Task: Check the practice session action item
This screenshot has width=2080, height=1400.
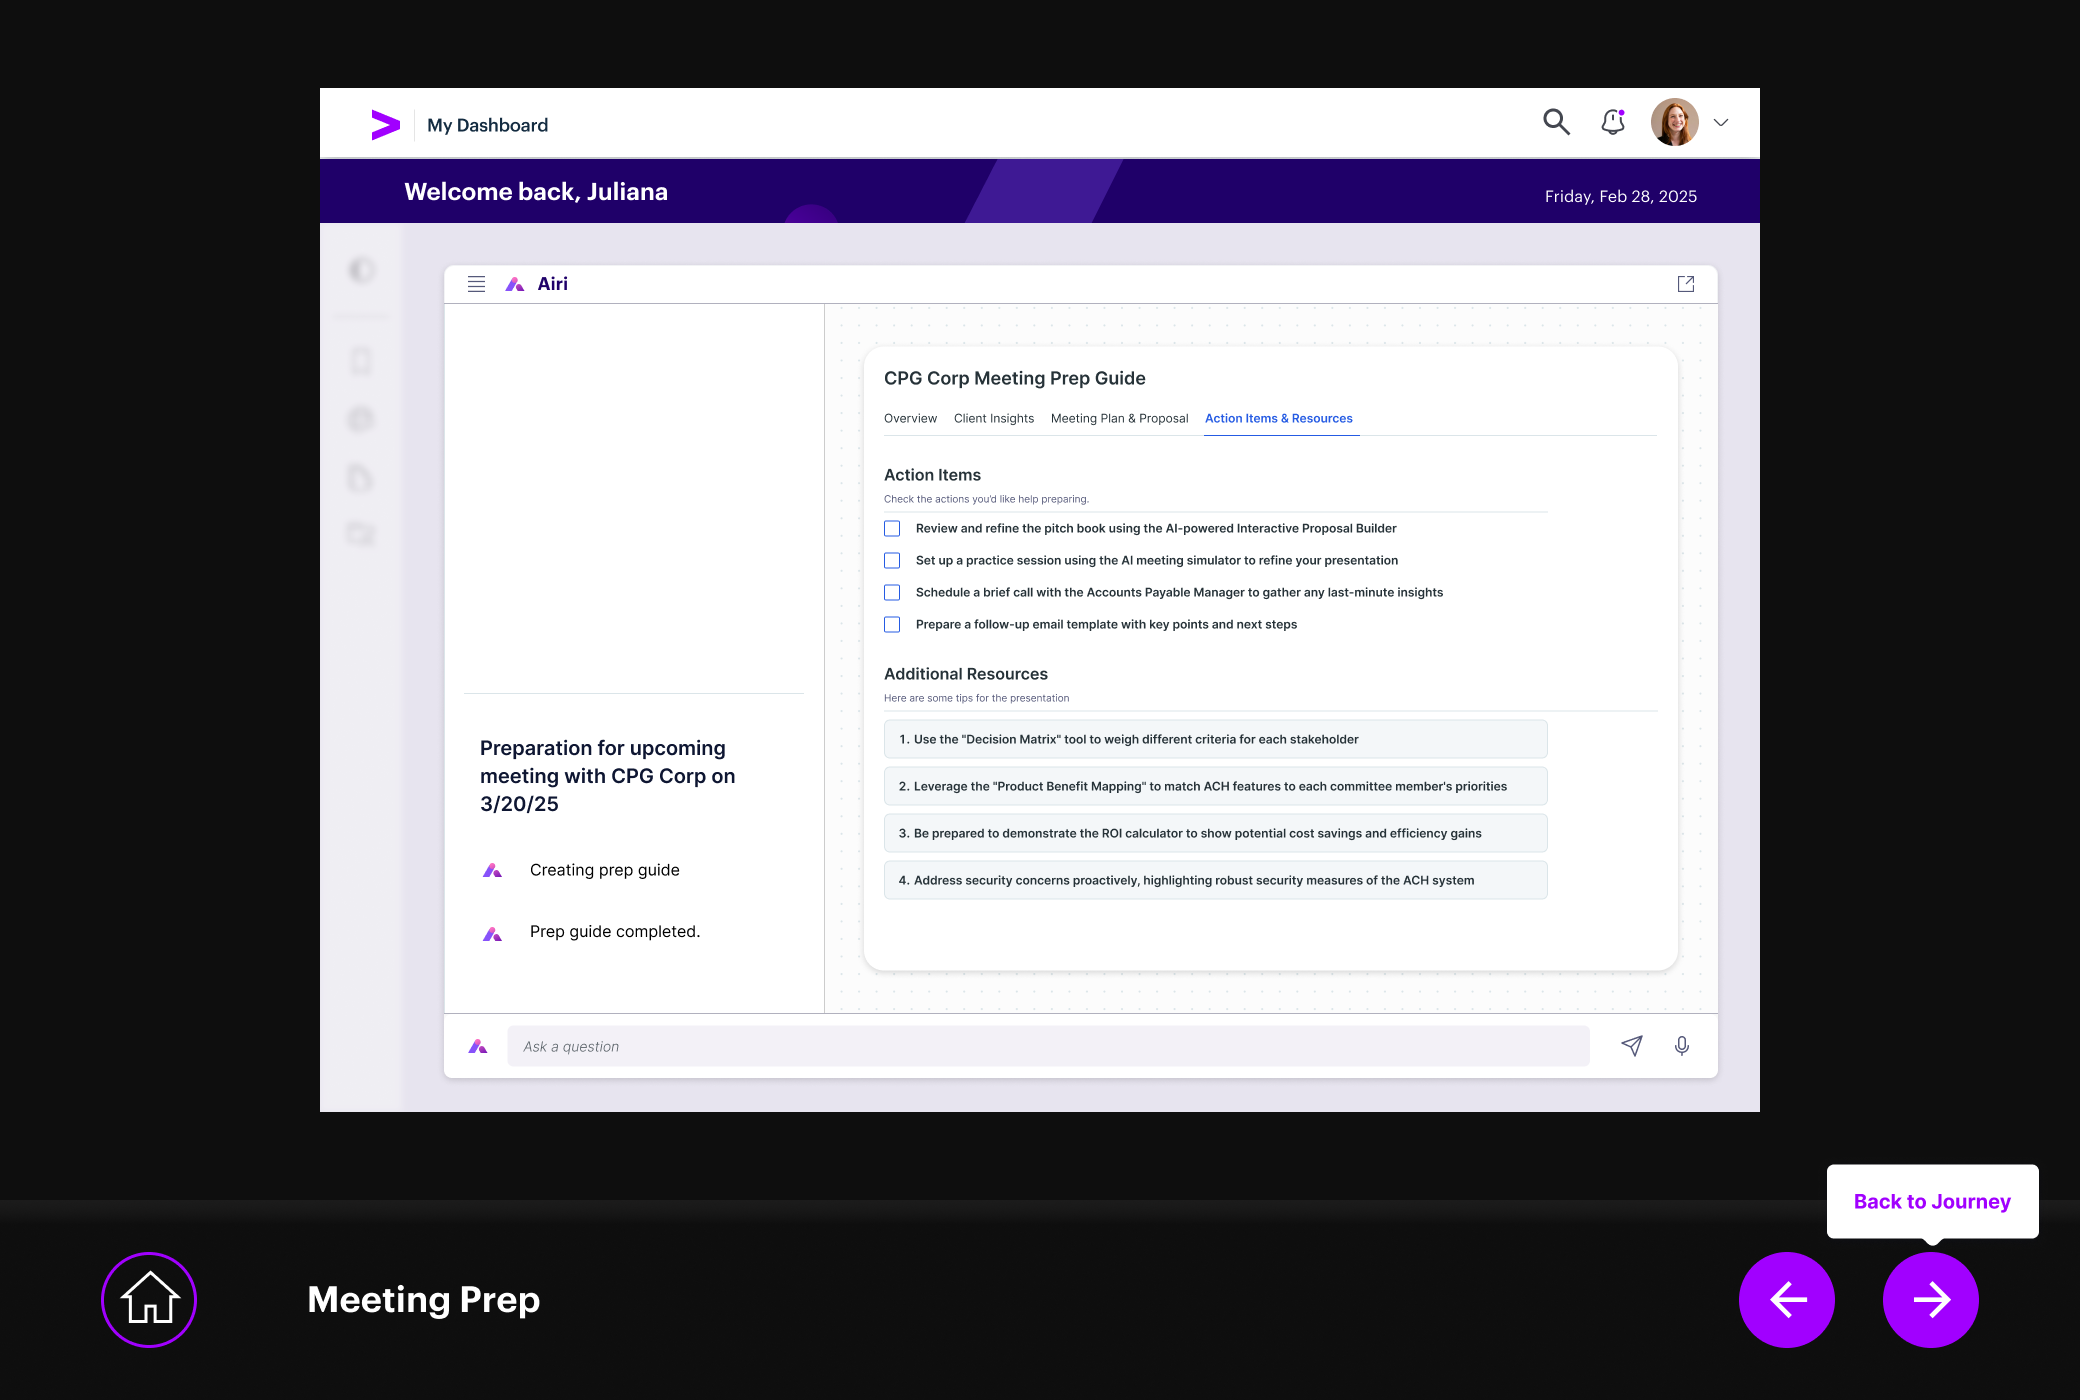Action: tap(892, 561)
